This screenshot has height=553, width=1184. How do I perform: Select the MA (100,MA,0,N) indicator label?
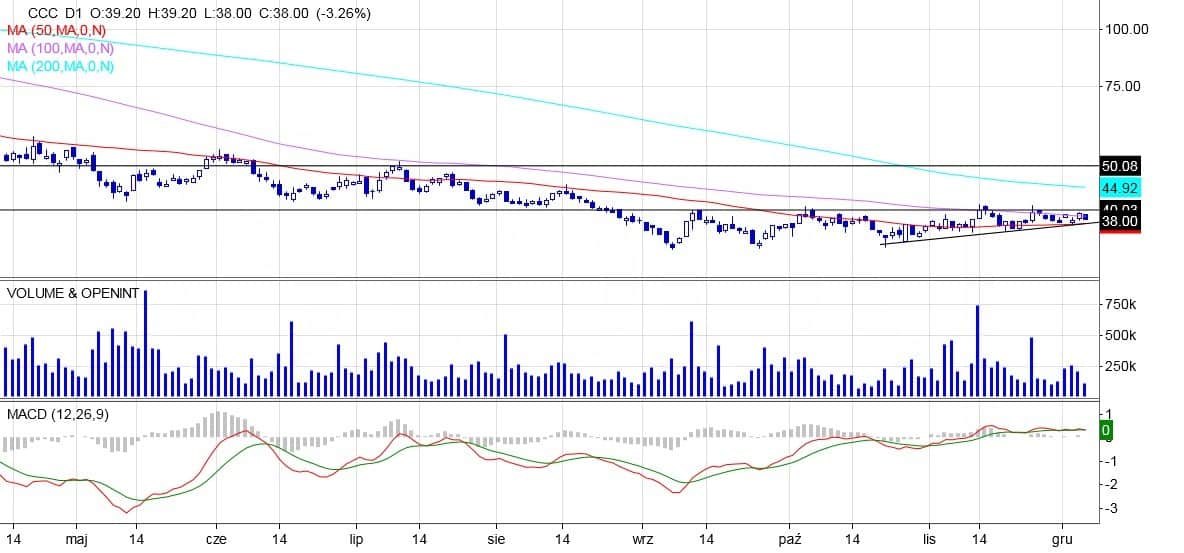pos(60,48)
